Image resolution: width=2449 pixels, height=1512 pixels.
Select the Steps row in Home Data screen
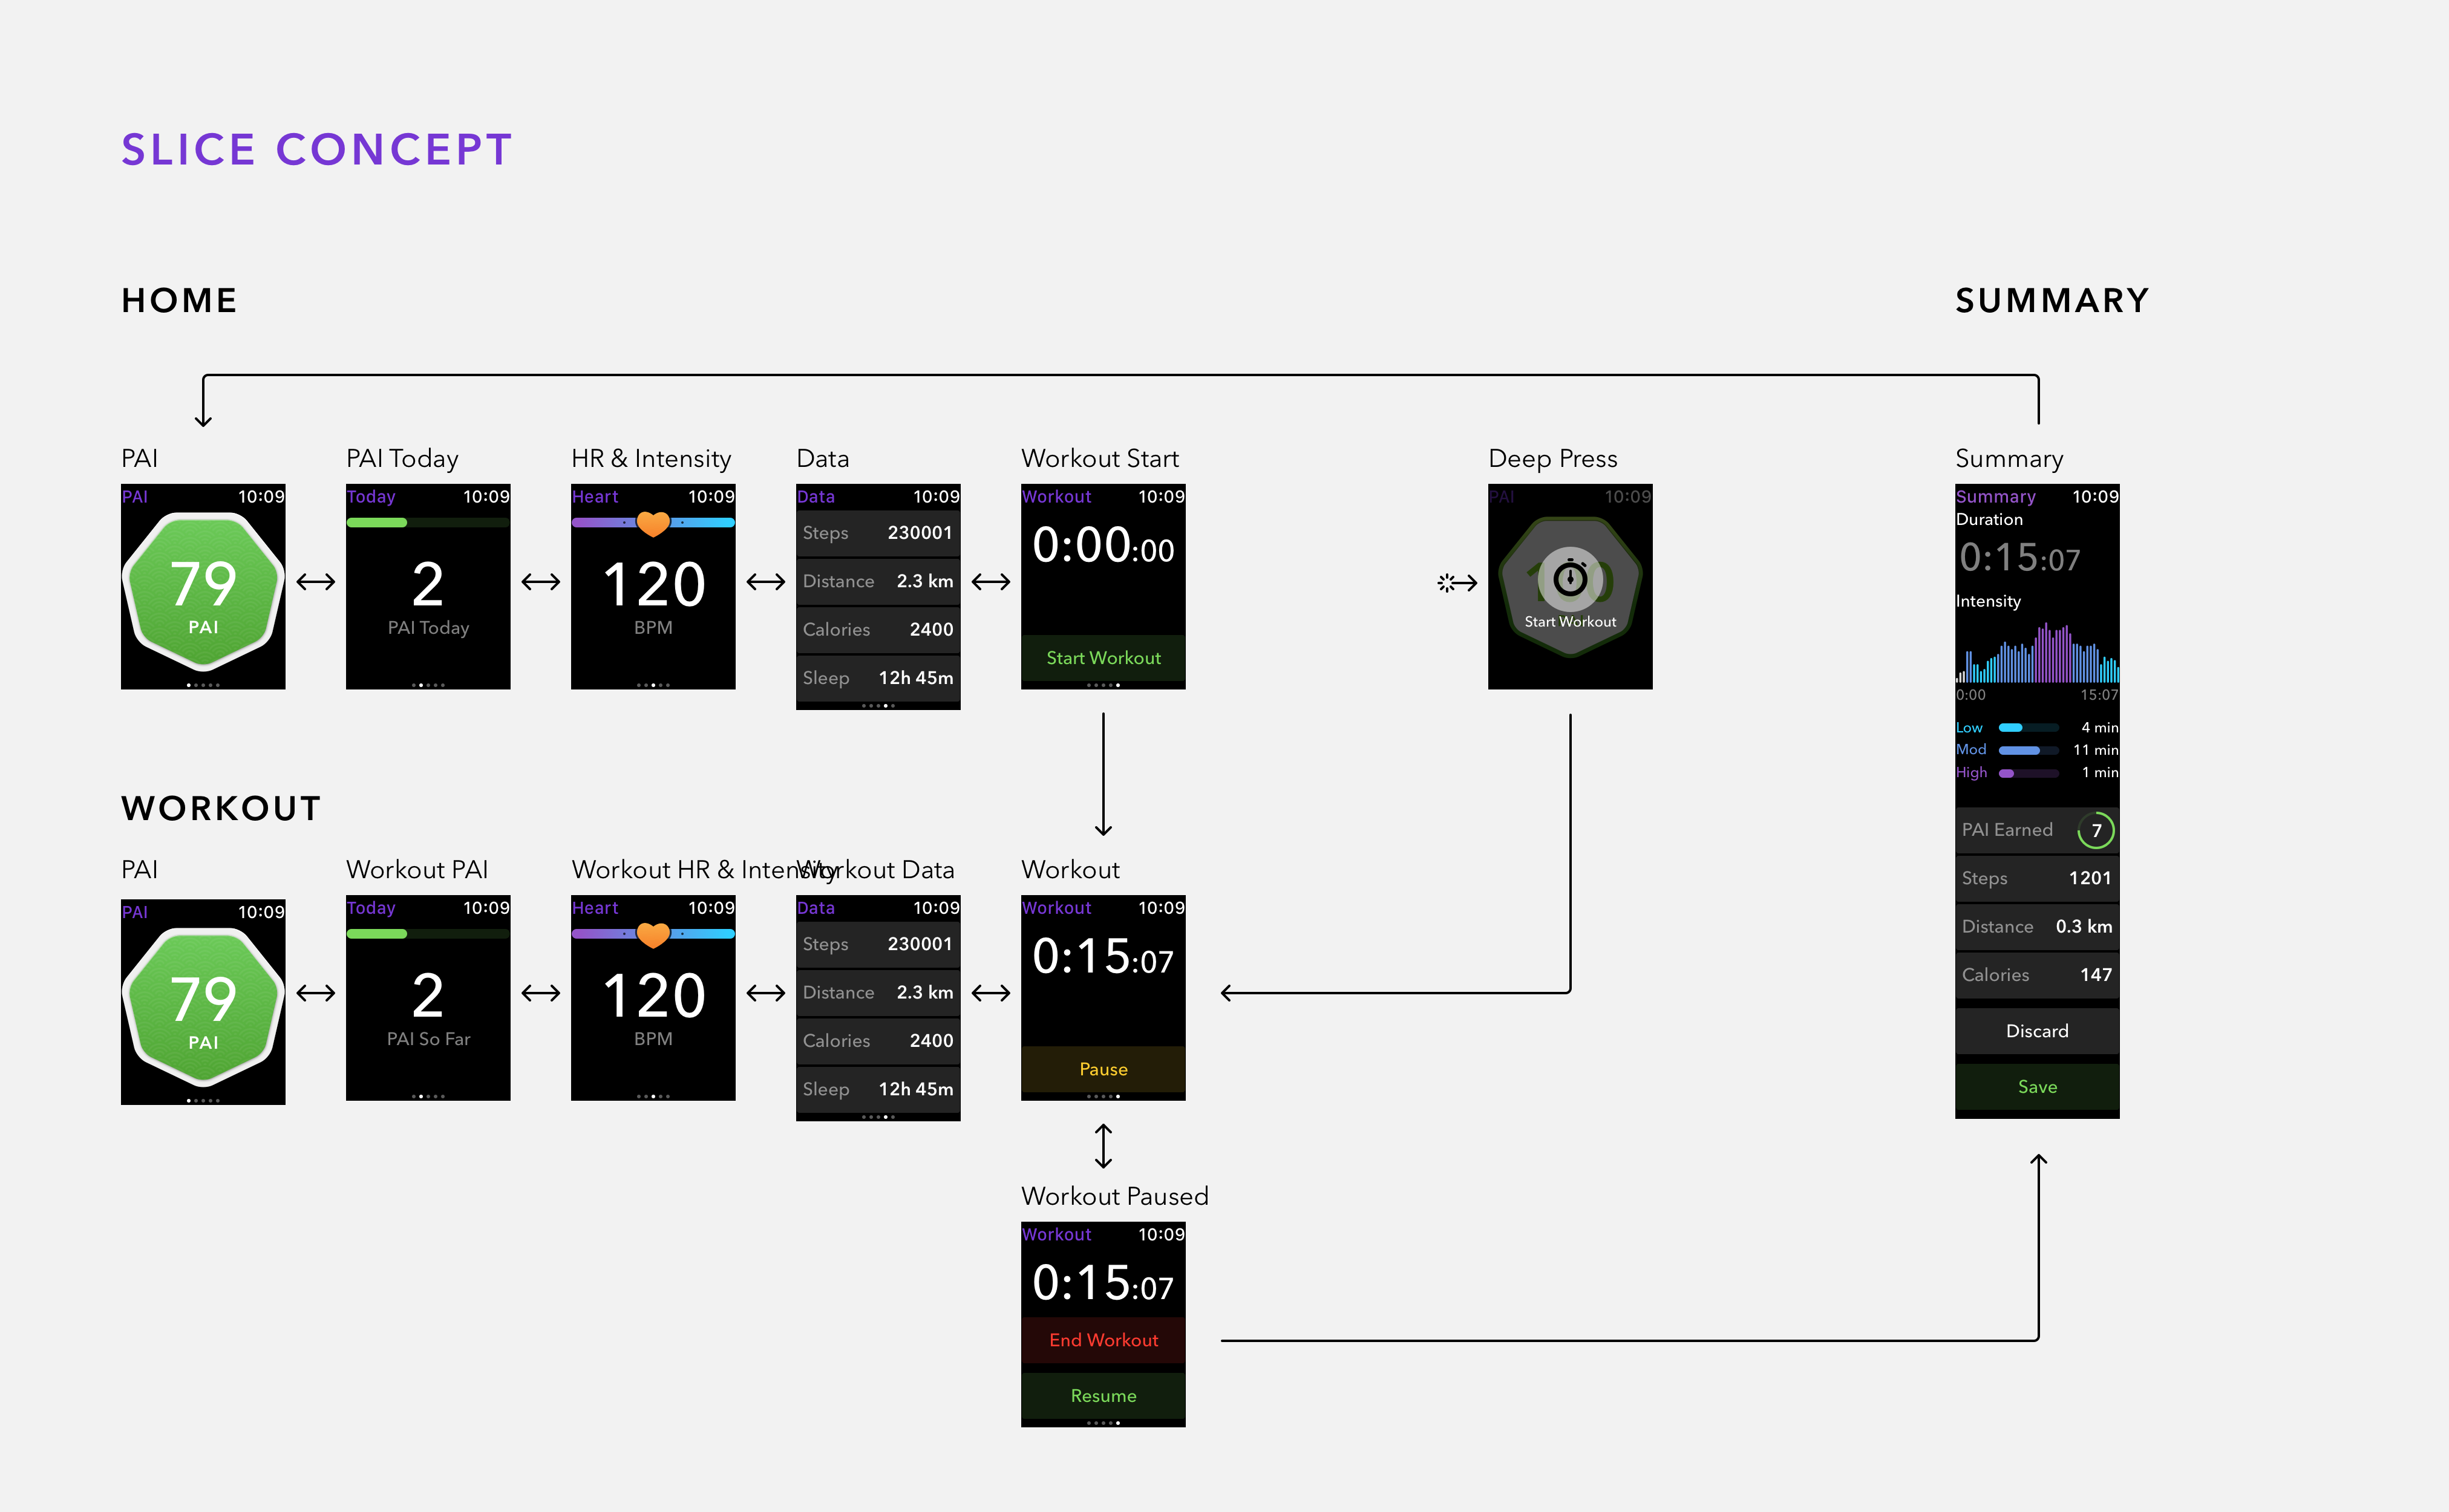click(877, 533)
